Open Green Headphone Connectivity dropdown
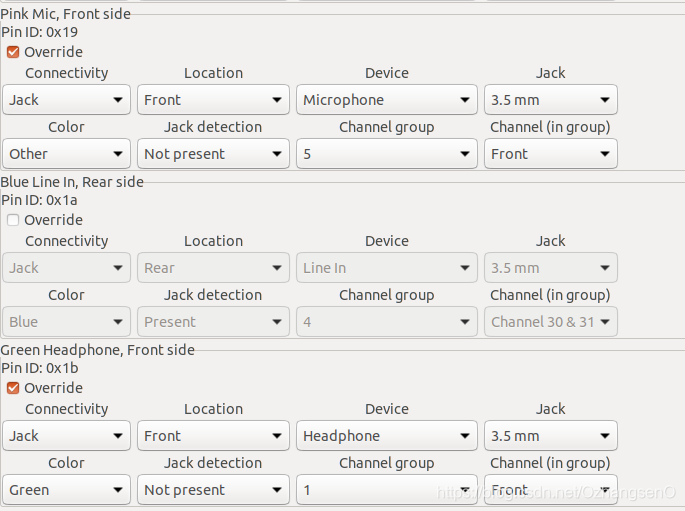685x511 pixels. pos(66,436)
